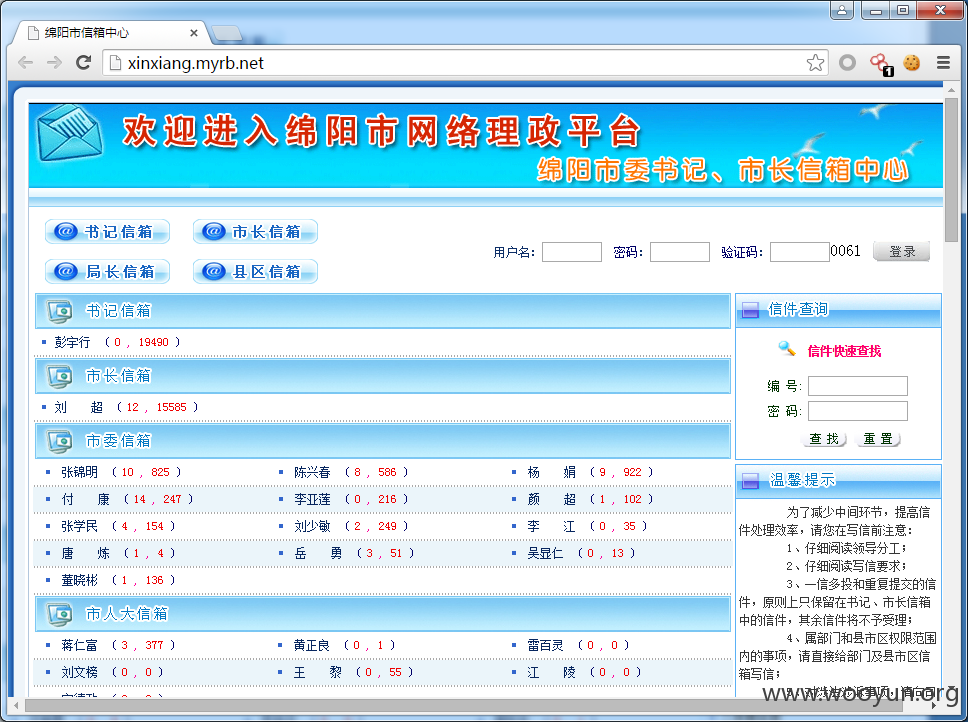Click the monitor icon beside 市长信箱 header
Image resolution: width=968 pixels, height=722 pixels.
pyautogui.click(x=59, y=376)
